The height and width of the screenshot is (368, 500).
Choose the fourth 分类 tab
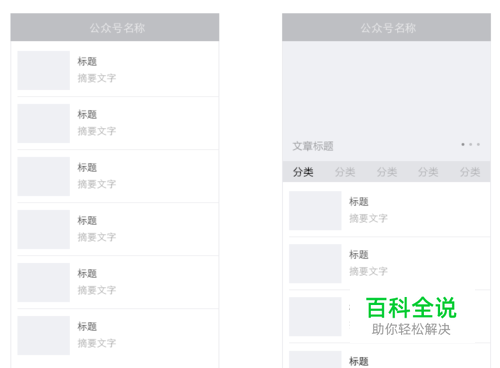tap(428, 172)
